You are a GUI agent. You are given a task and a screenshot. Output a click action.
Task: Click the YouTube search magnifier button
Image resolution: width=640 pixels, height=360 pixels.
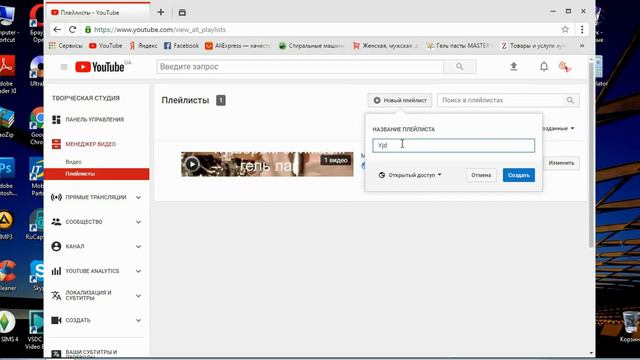460,67
